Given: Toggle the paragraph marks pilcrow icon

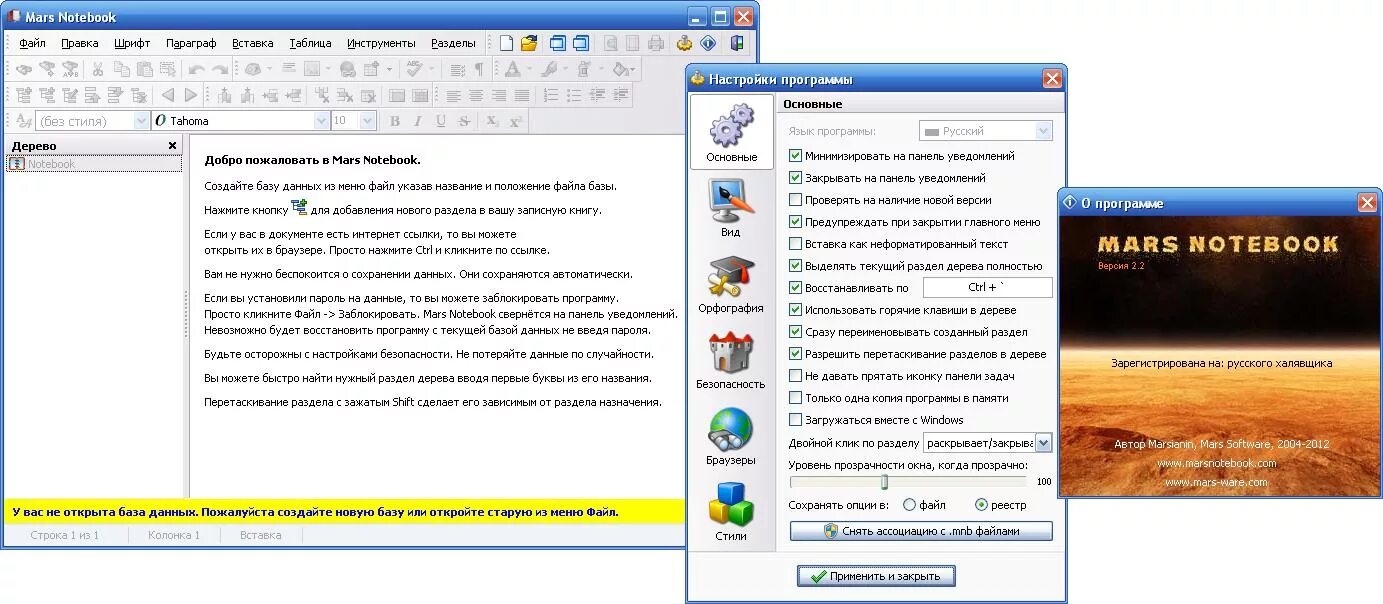Looking at the screenshot, I should pos(479,69).
